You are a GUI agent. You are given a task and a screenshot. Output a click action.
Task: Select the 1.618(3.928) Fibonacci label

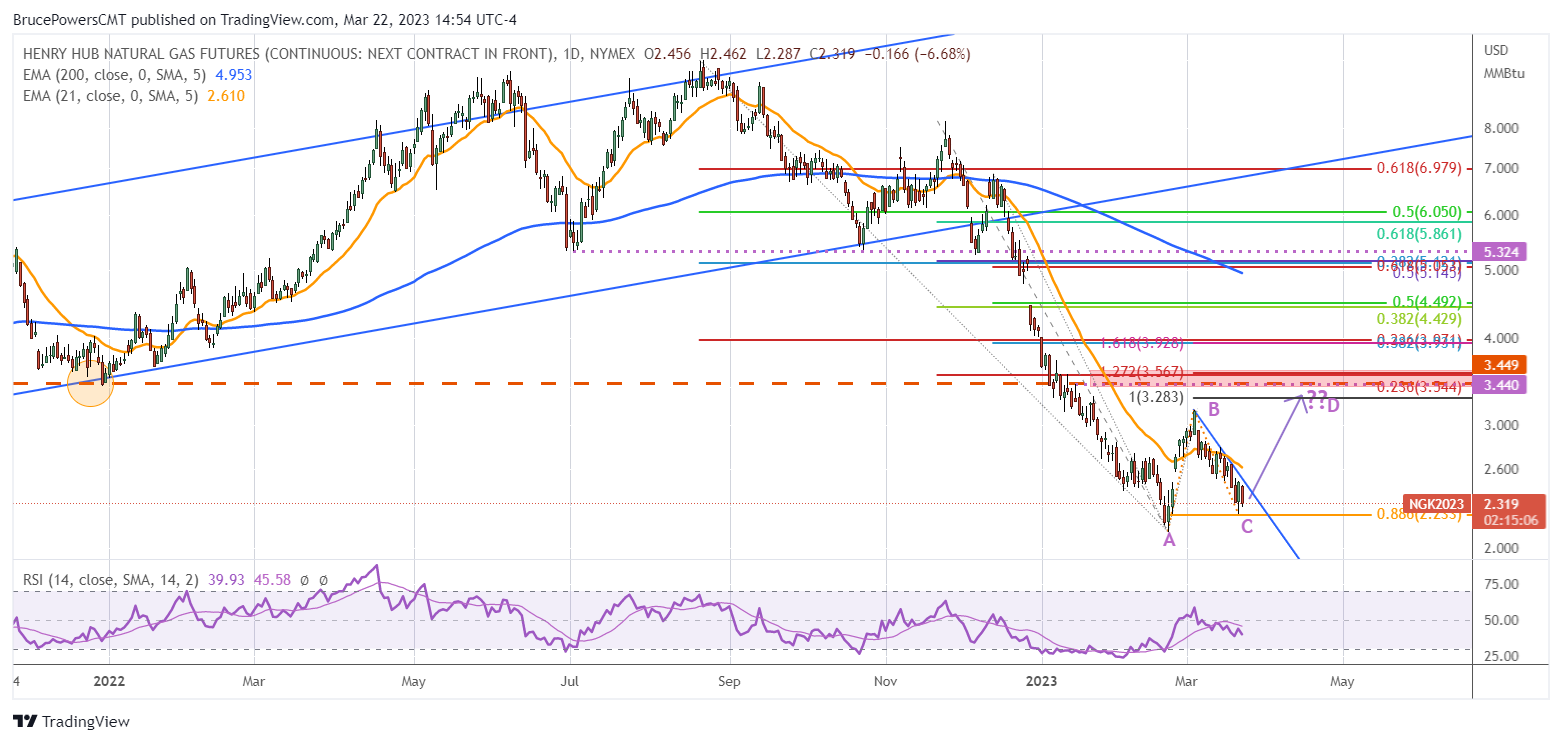pyautogui.click(x=1142, y=343)
